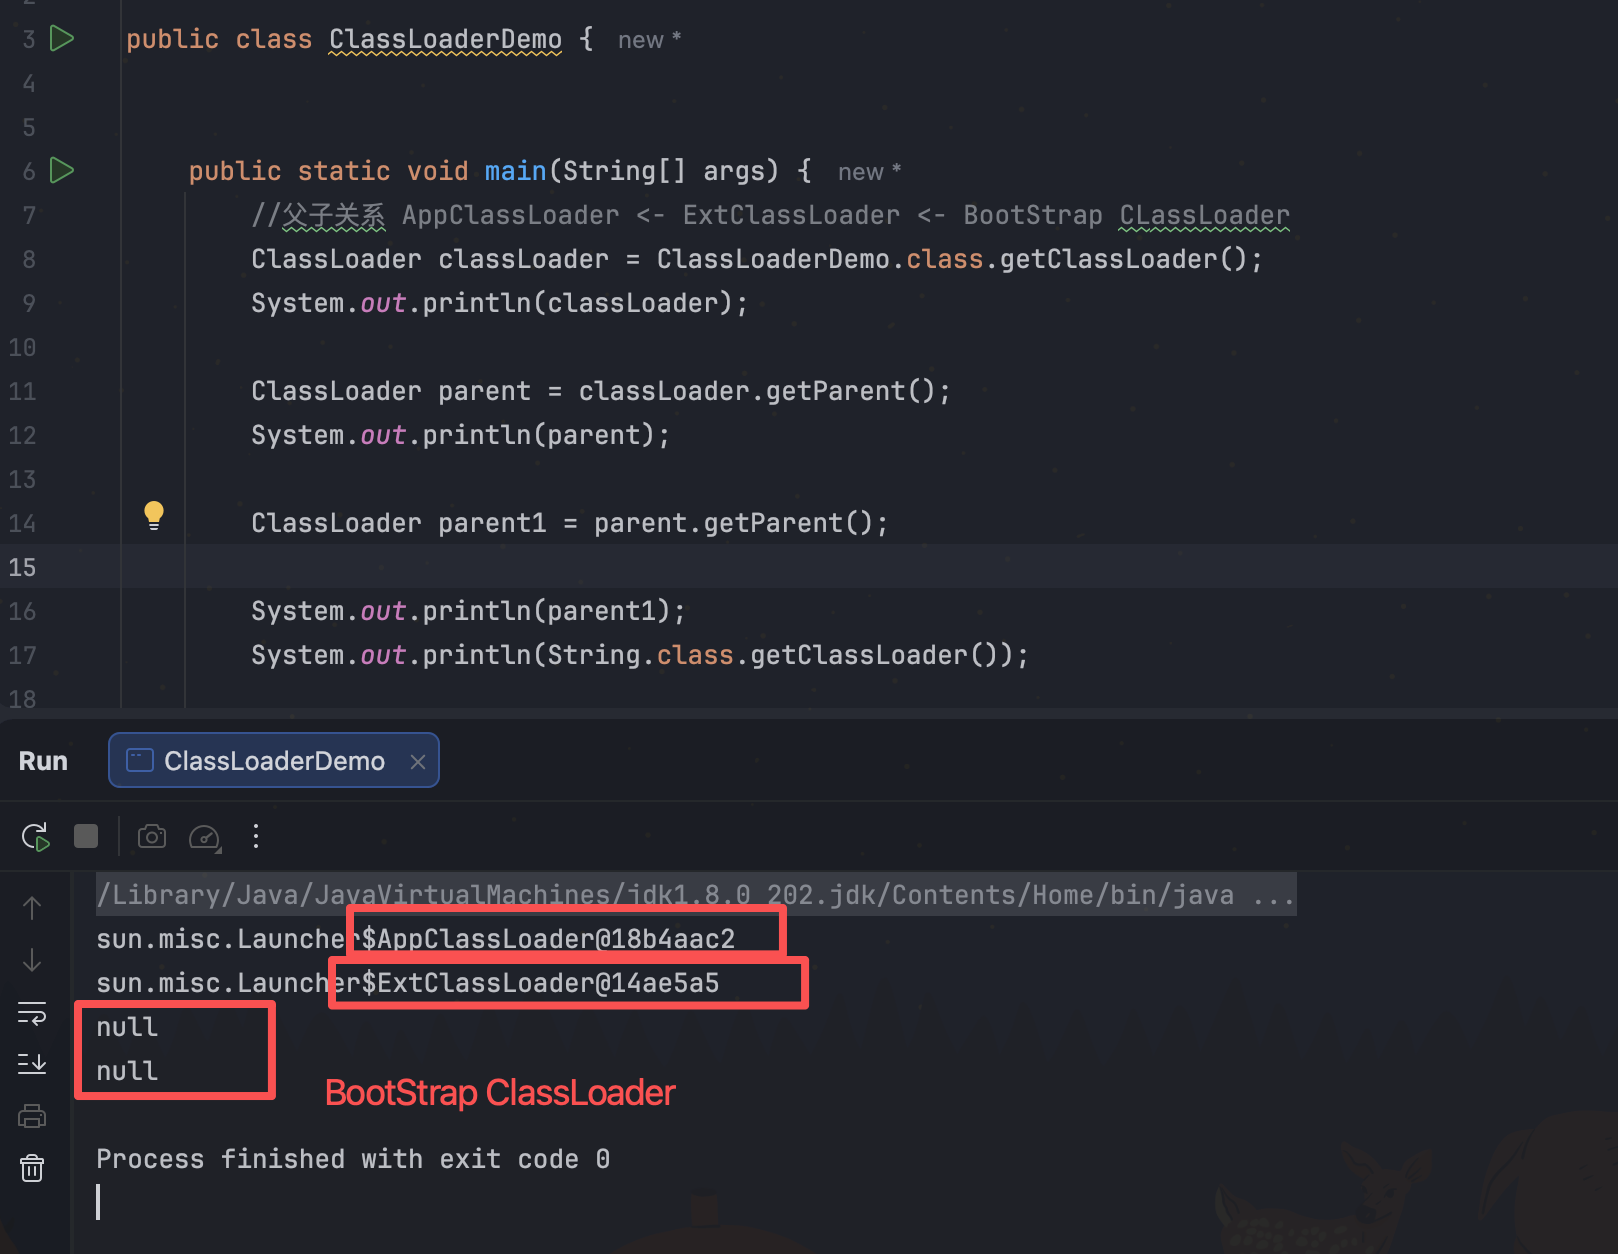This screenshot has height=1254, width=1618.
Task: Click the yellow light bulb quick-fix icon
Action: [x=153, y=515]
